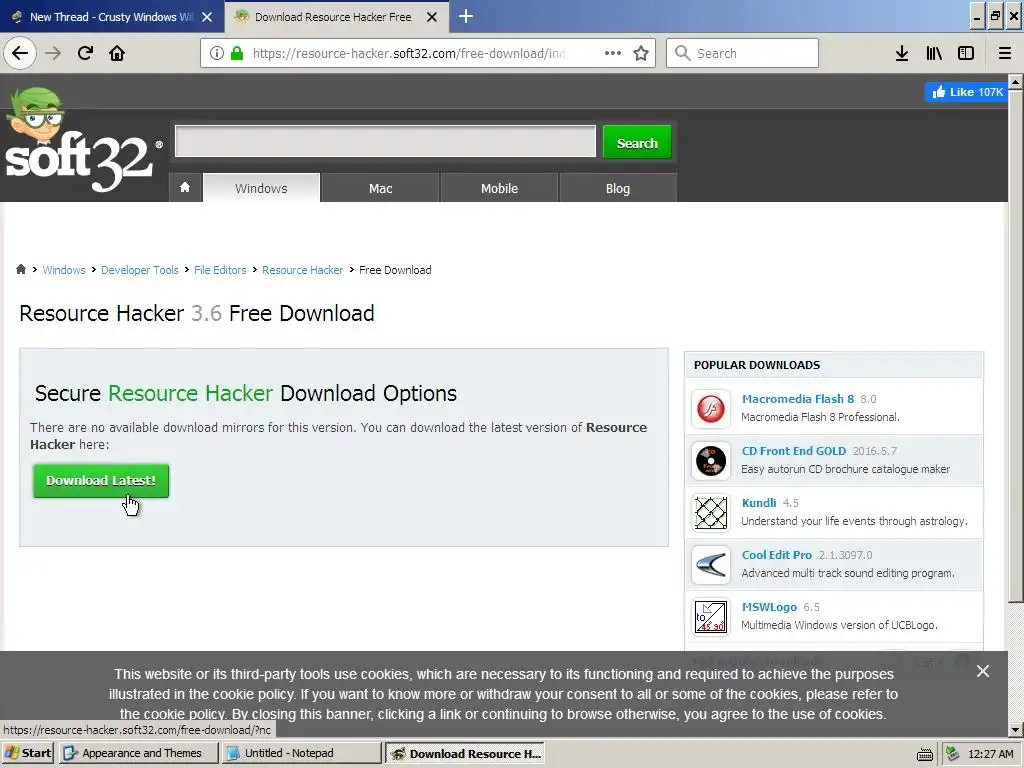The image size is (1024, 768).
Task: Open the Cool Edit Pro link
Action: click(777, 555)
